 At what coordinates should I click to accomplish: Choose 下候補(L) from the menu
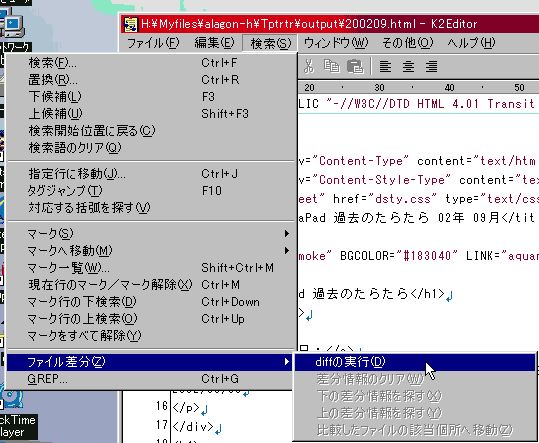(150, 97)
